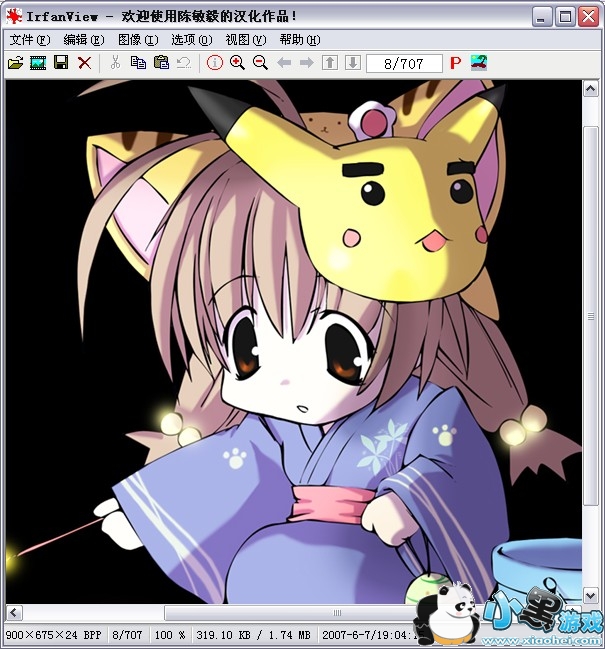
Task: Click the 100 % zoom status entry
Action: click(170, 635)
